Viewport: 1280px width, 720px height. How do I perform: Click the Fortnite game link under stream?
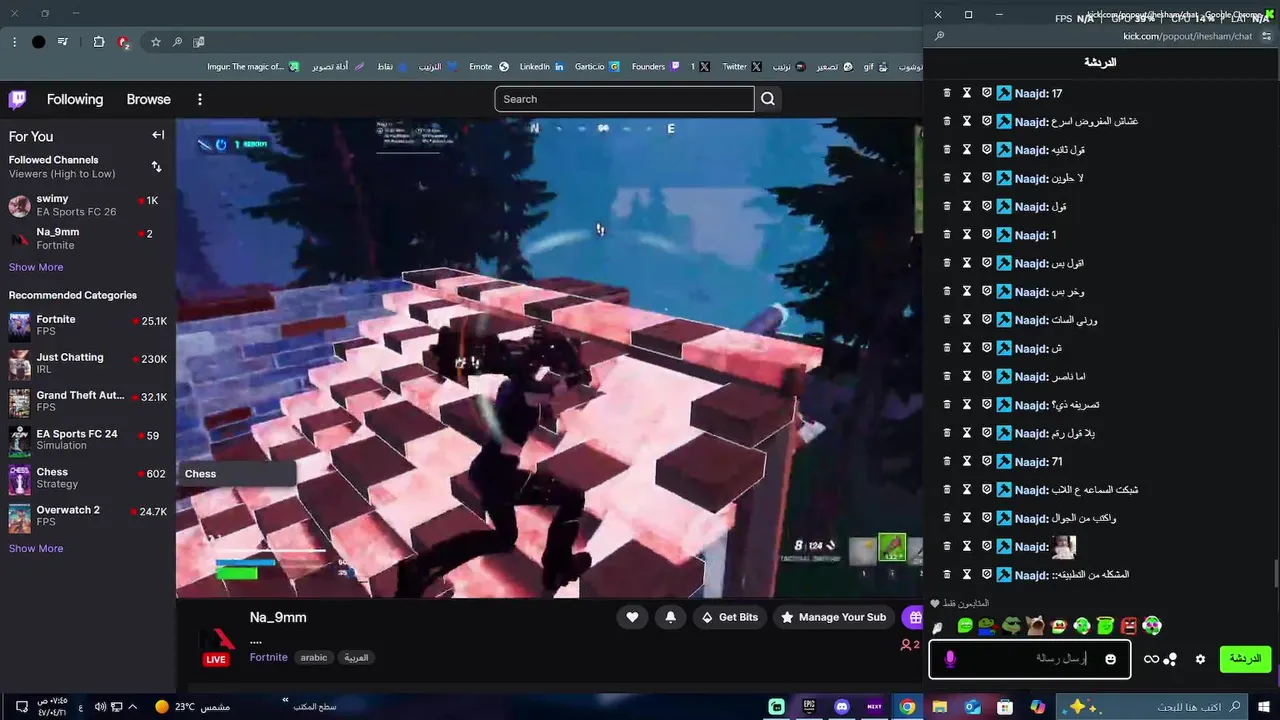click(269, 657)
